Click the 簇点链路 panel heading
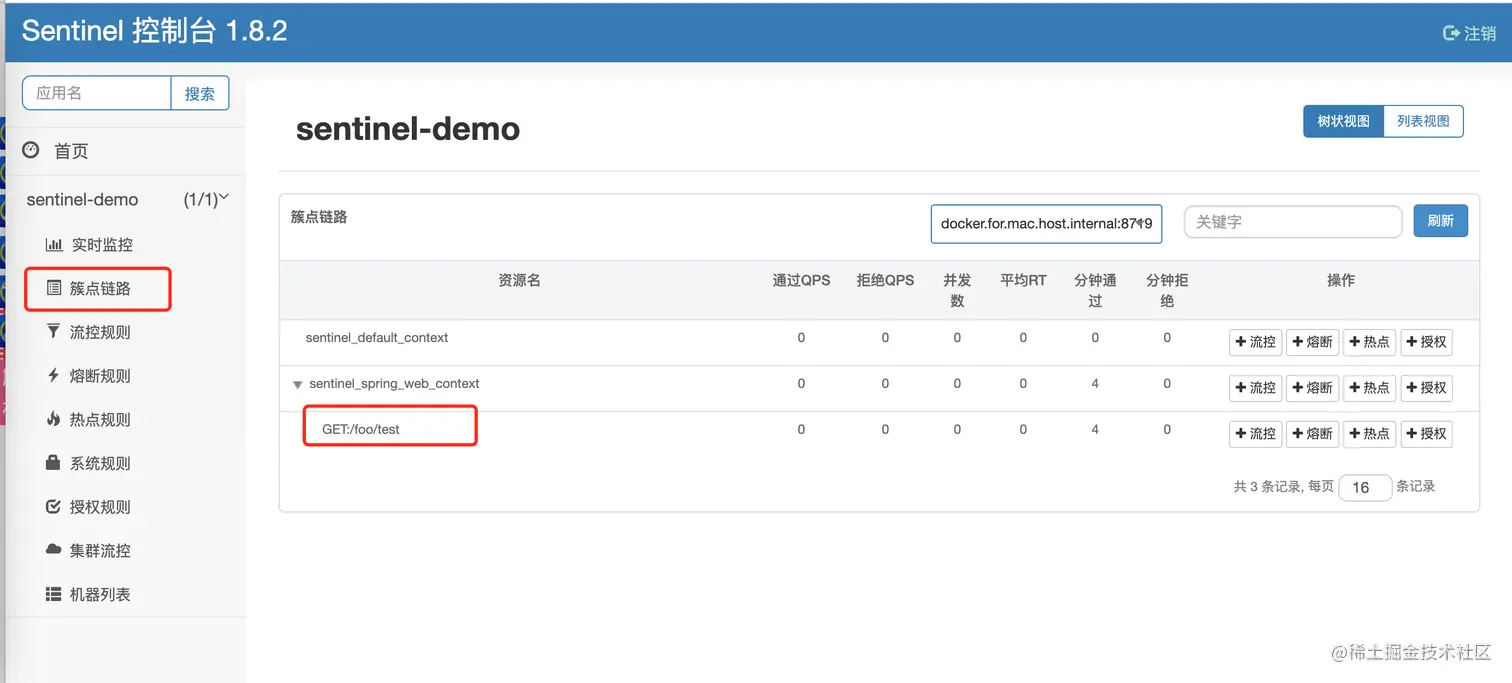The image size is (1512, 683). click(x=319, y=217)
